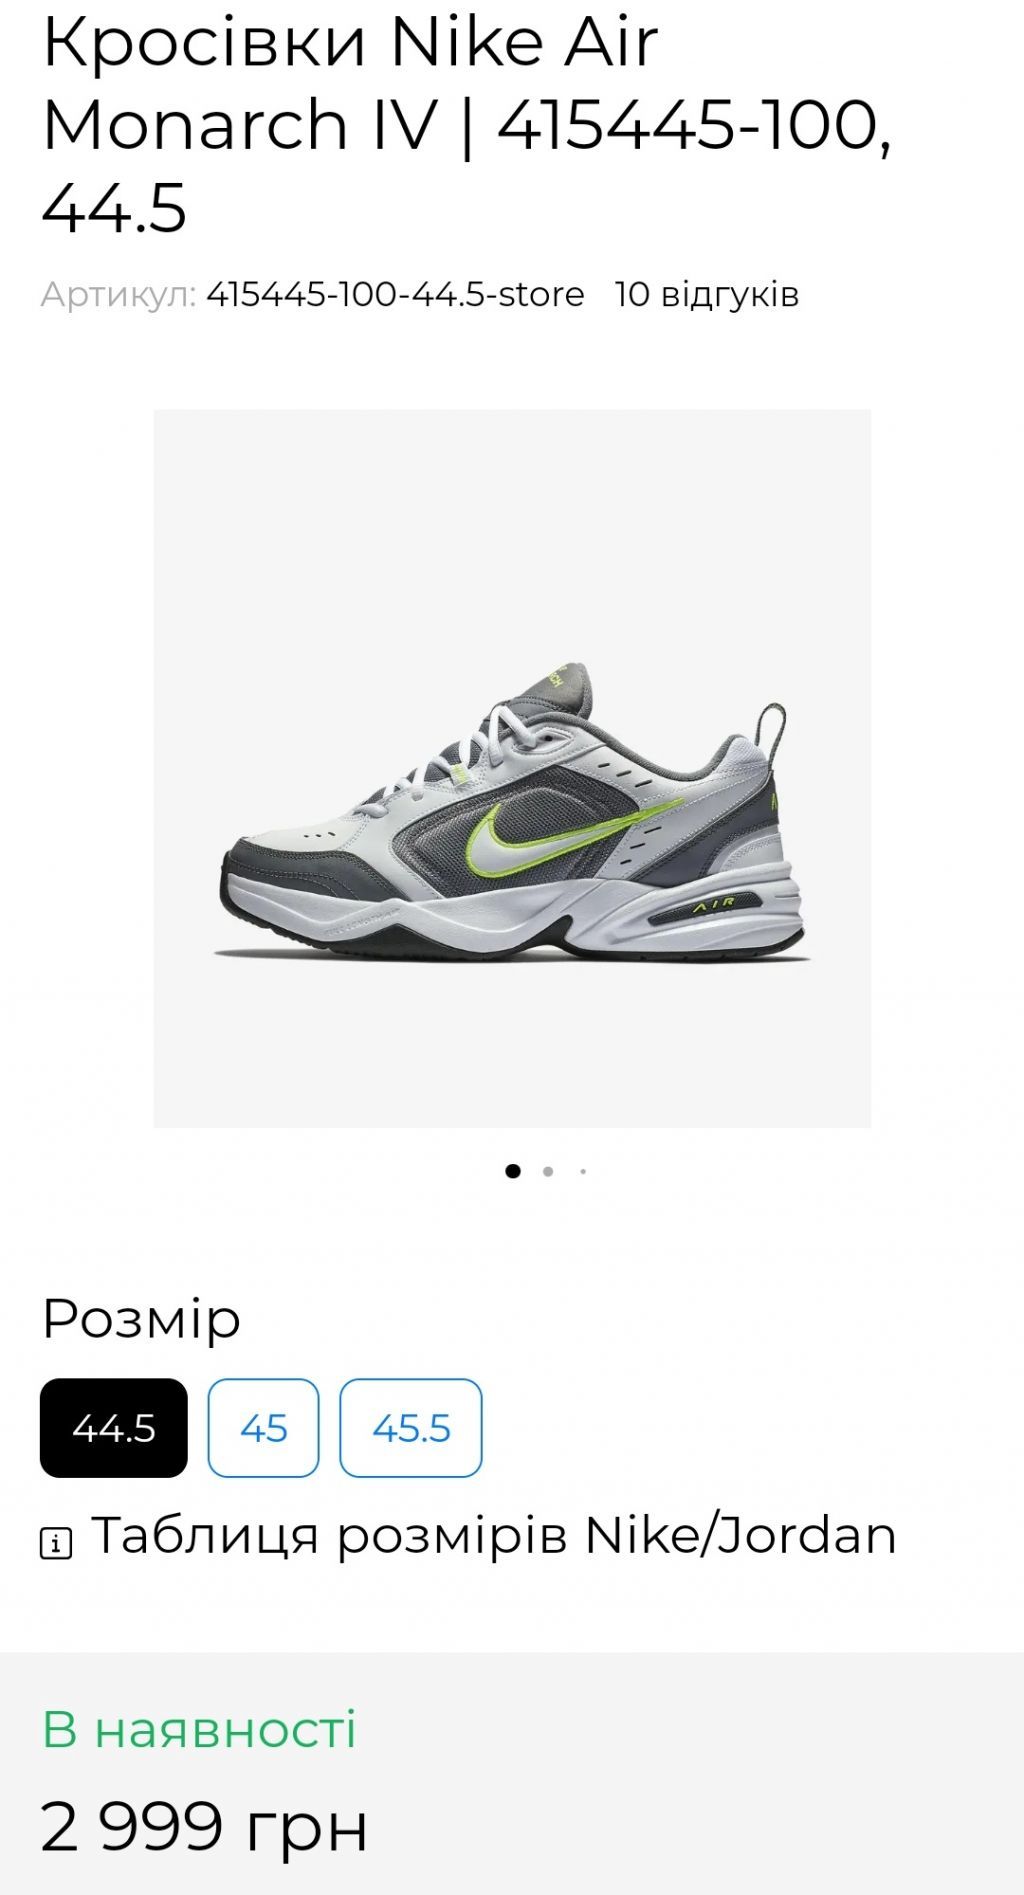Pick size 45.5
Viewport: 1024px width, 1895px height.
(x=411, y=1428)
